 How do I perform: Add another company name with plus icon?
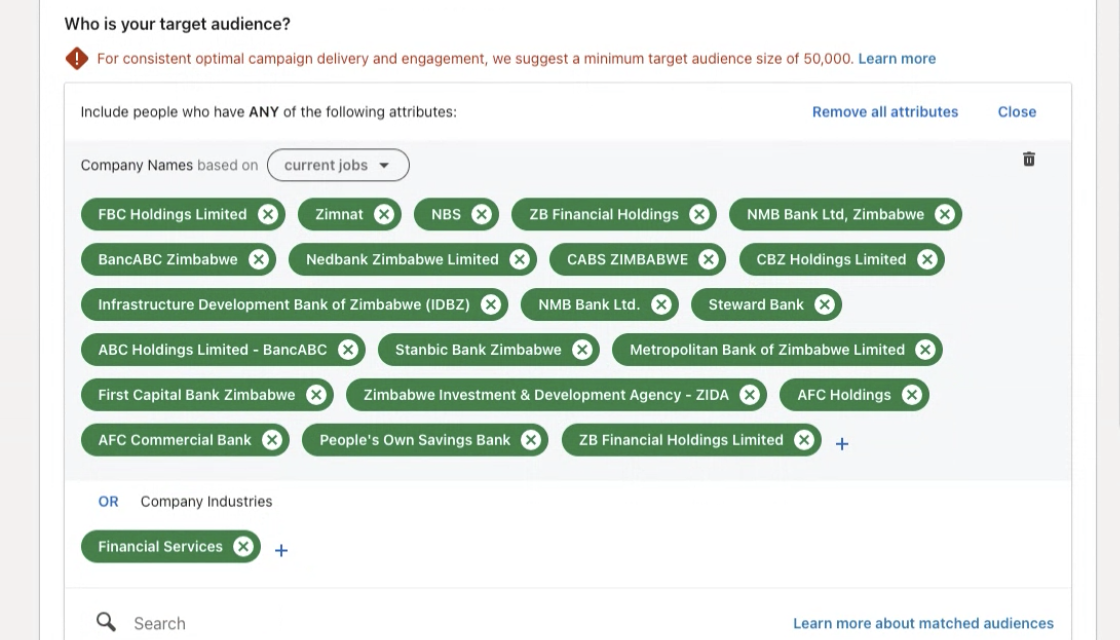(842, 444)
